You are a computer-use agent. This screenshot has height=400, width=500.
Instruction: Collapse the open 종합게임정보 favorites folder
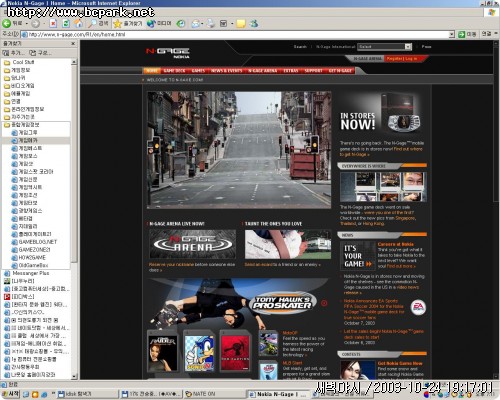tap(21, 125)
